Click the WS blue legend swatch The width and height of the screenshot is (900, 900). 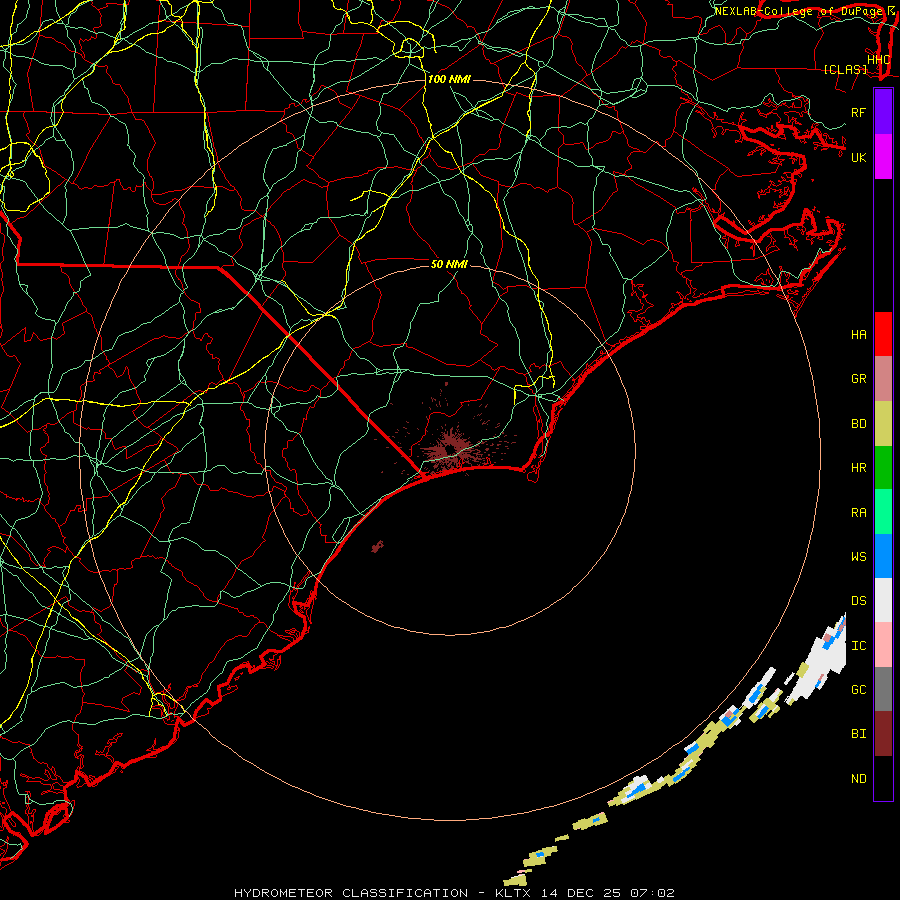click(x=883, y=556)
